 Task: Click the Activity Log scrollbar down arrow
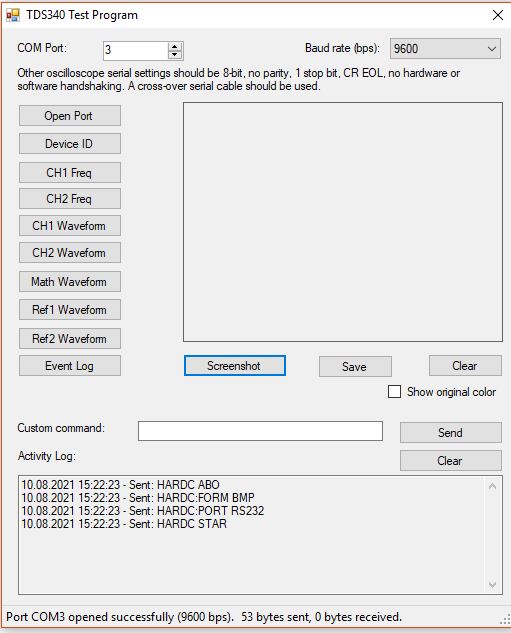click(492, 585)
